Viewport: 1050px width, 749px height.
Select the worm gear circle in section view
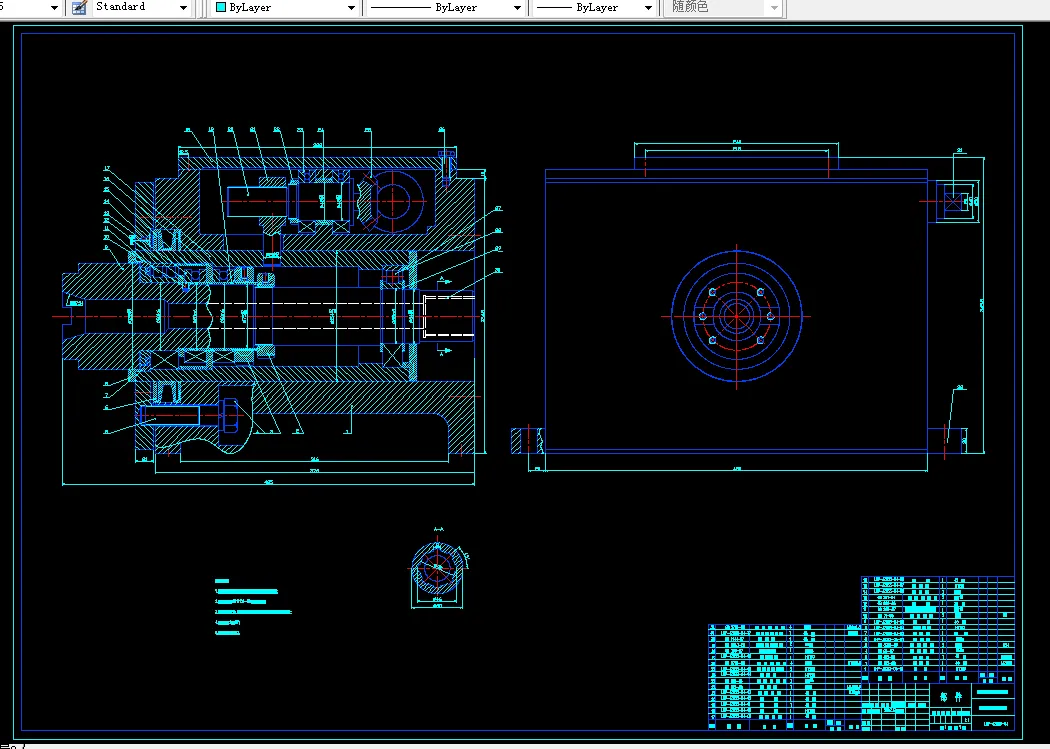[x=393, y=201]
